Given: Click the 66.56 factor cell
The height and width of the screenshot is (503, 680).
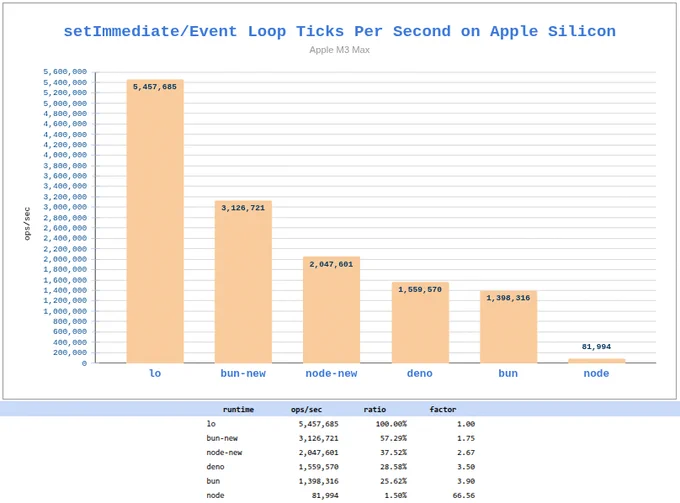Looking at the screenshot, I should click(x=464, y=495).
